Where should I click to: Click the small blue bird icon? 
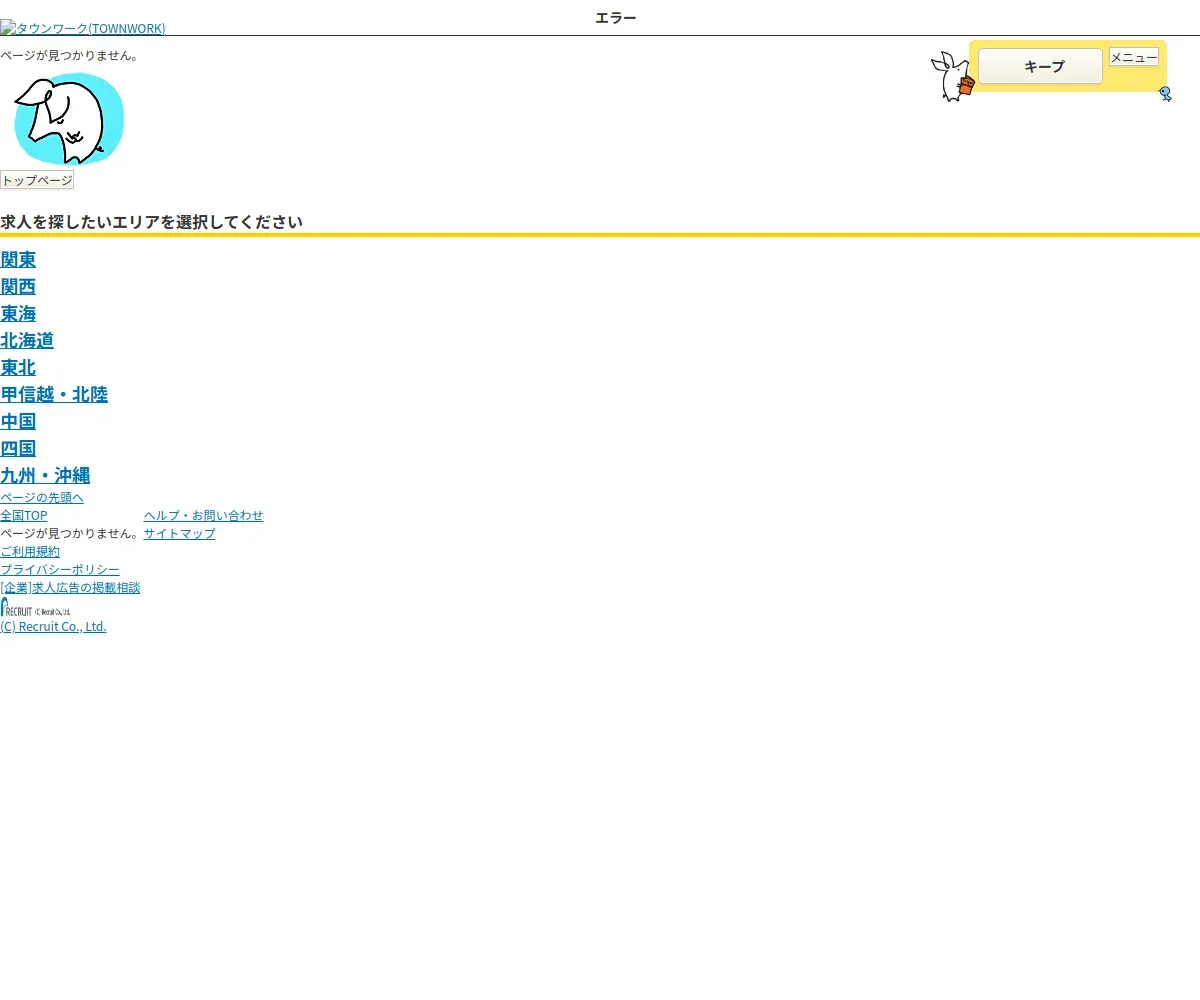pos(1165,94)
